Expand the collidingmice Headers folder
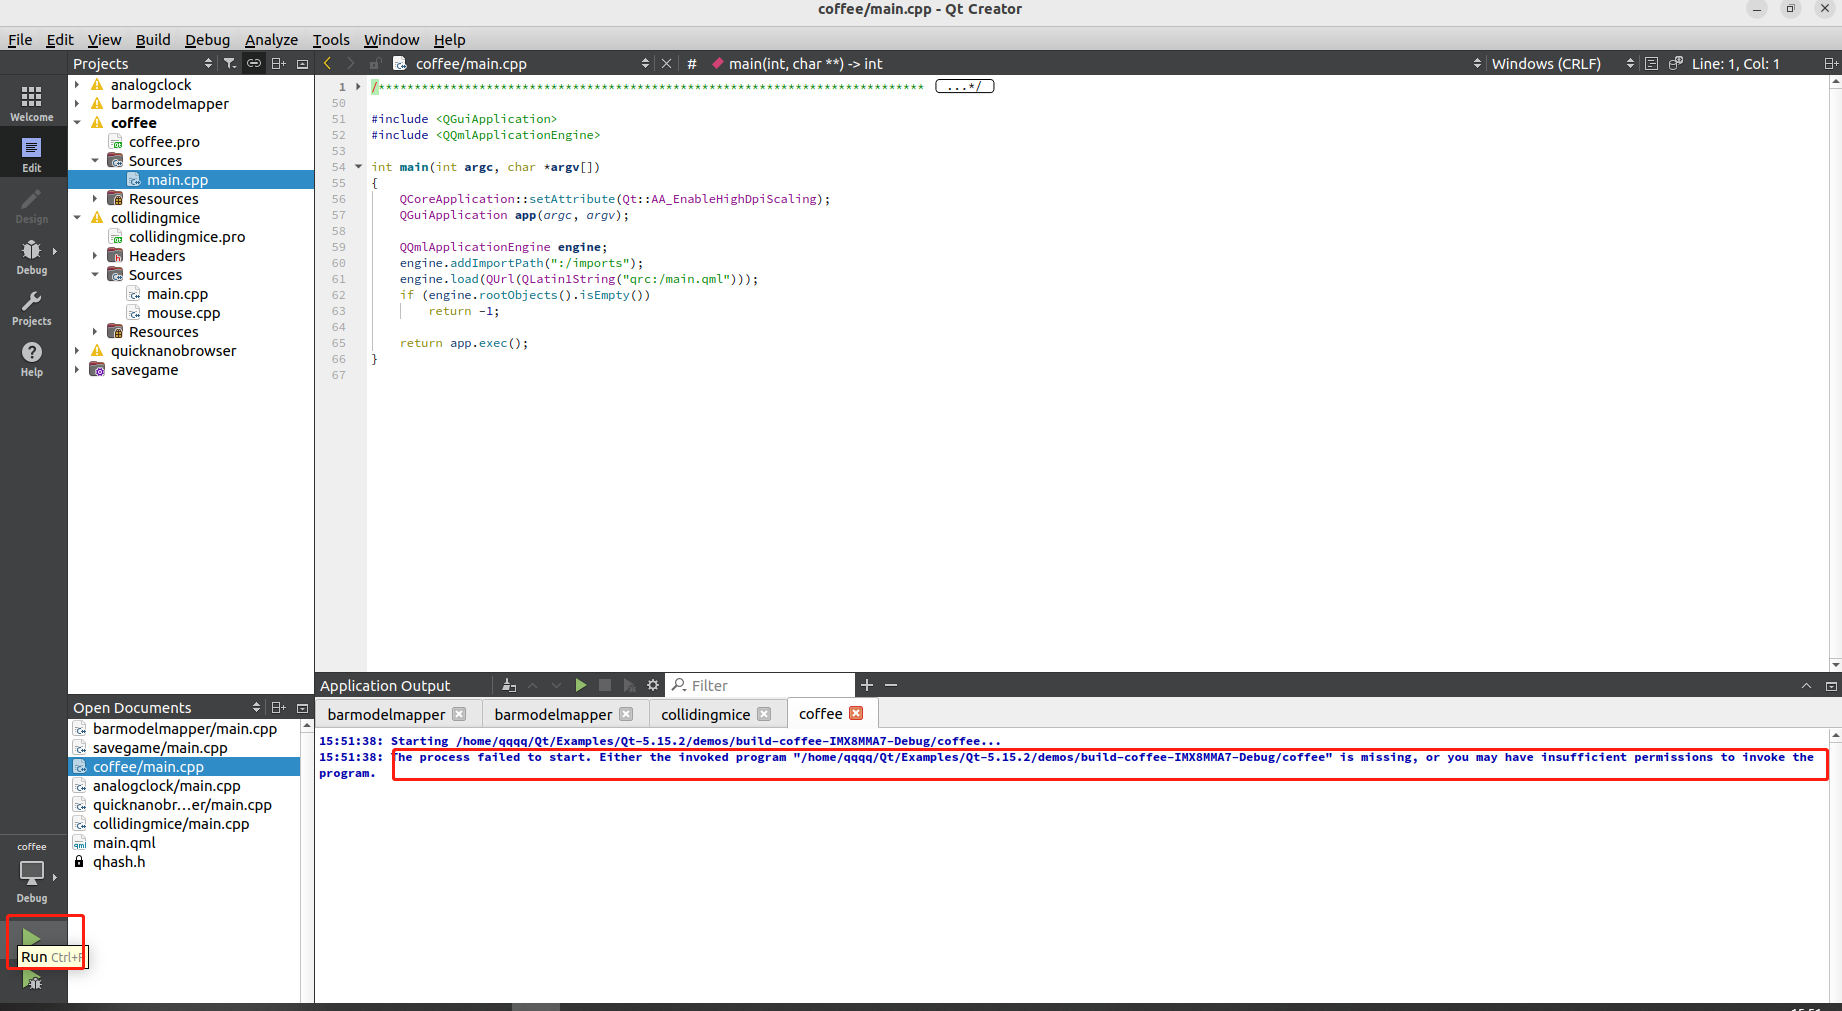The image size is (1842, 1011). point(95,256)
